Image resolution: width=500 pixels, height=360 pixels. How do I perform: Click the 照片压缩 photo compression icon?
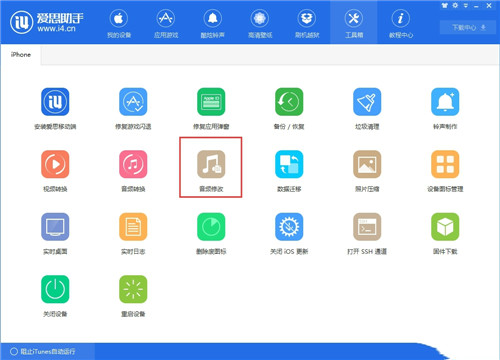[367, 164]
